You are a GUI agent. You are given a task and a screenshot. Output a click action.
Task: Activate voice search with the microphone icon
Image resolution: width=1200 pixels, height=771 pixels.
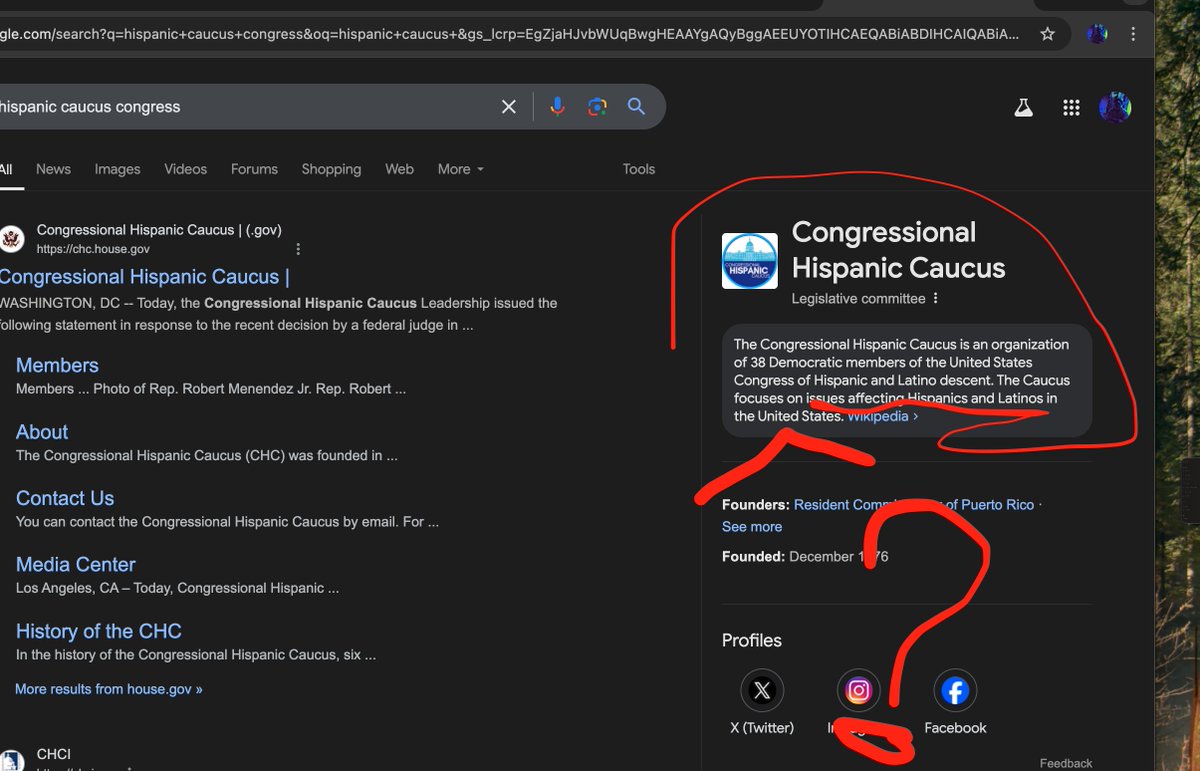[x=557, y=106]
